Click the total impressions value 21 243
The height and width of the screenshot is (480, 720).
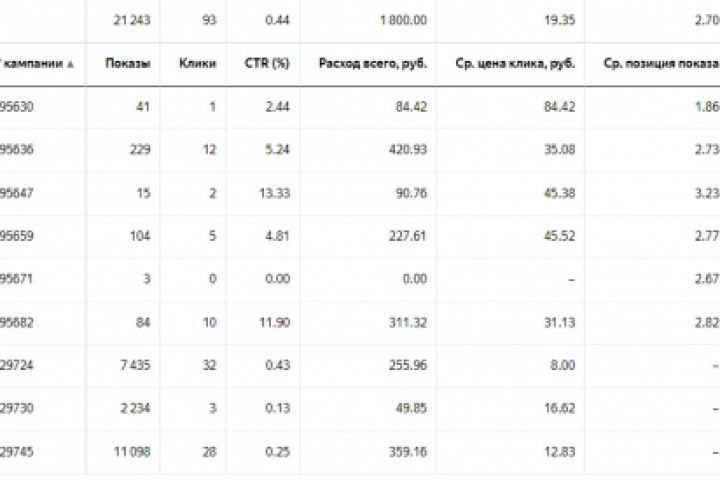click(132, 19)
